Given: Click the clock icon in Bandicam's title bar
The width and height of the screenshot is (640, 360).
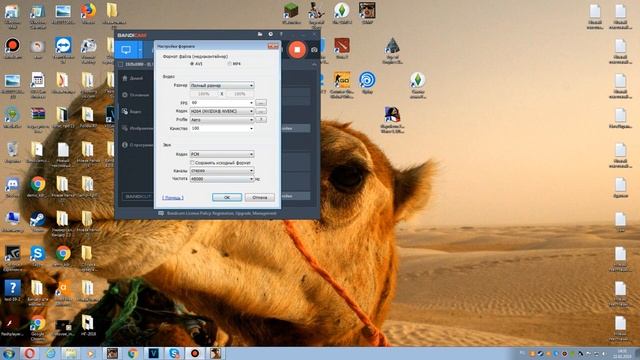Looking at the screenshot, I should coord(271,34).
